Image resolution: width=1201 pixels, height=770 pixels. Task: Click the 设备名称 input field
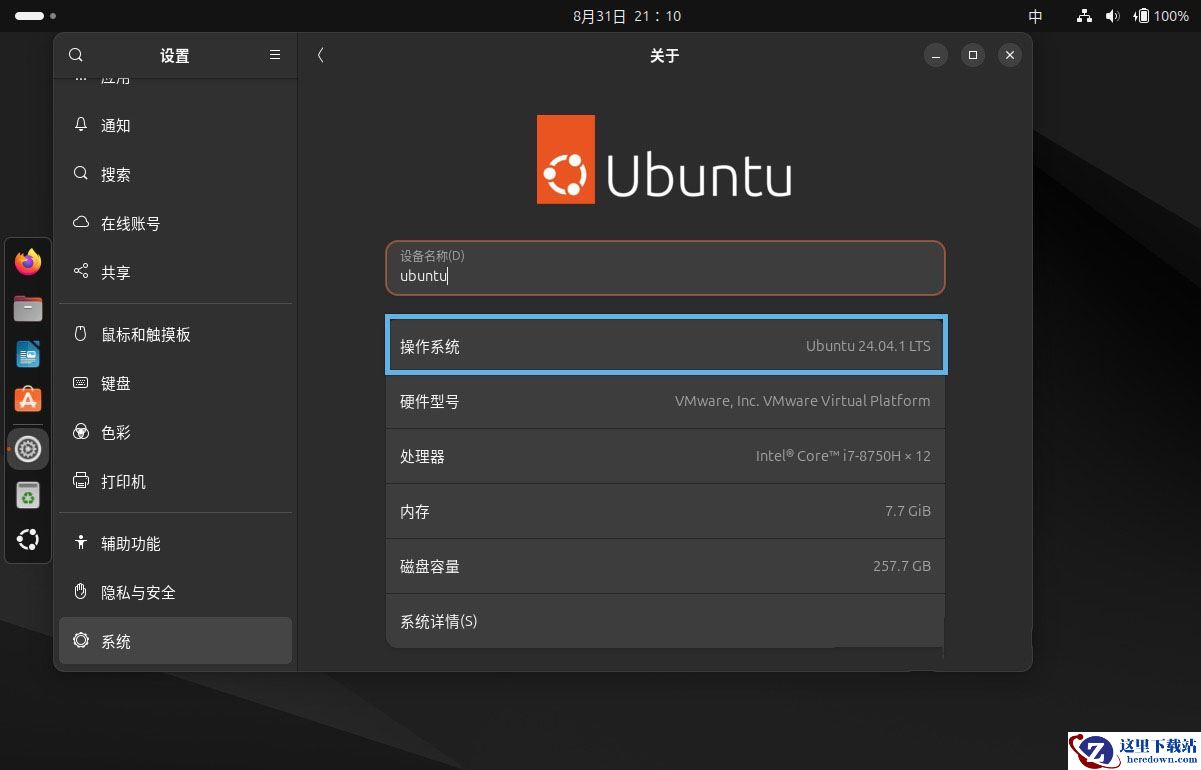tap(665, 268)
